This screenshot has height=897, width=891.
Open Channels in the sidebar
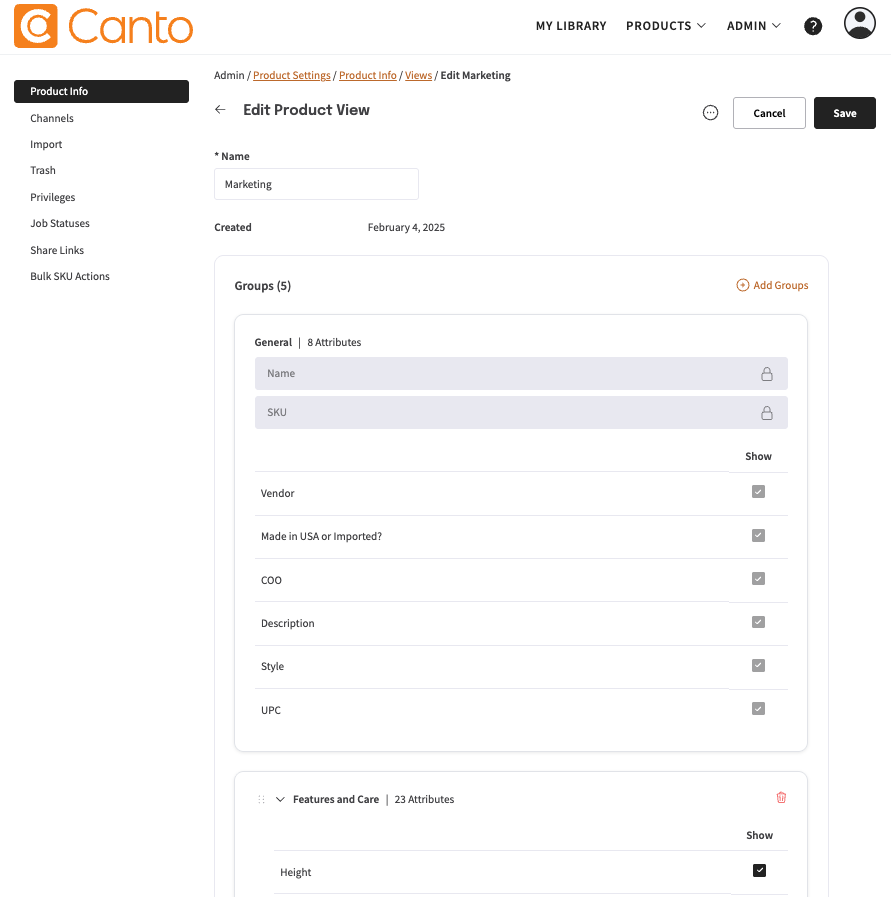point(52,118)
